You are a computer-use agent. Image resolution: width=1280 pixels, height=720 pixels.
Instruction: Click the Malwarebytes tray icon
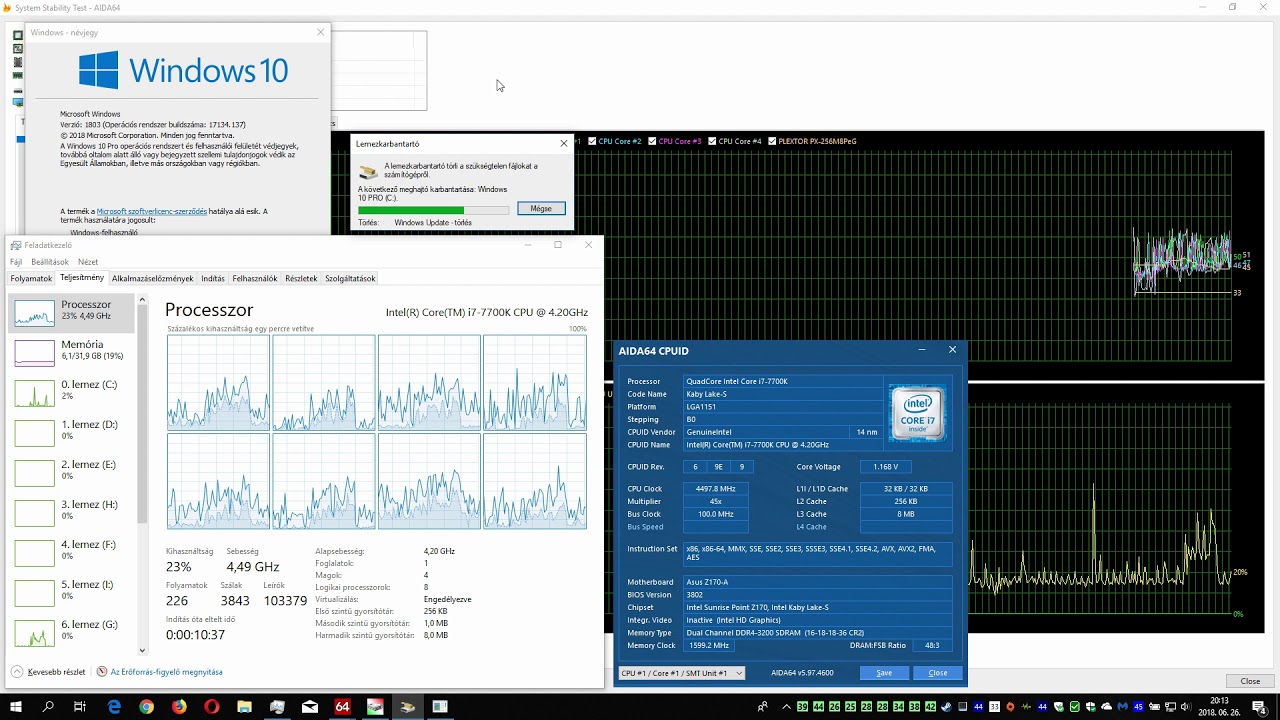pyautogui.click(x=1122, y=707)
